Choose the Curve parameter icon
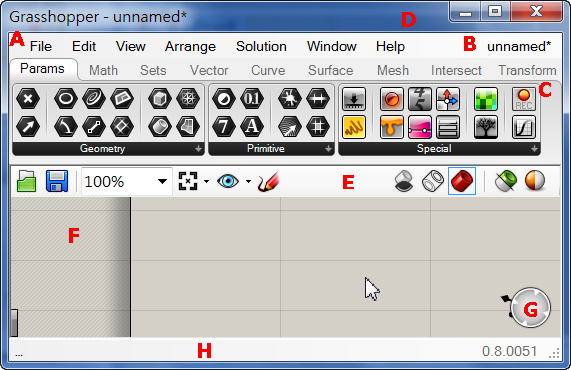571x370 pixels. [66, 127]
